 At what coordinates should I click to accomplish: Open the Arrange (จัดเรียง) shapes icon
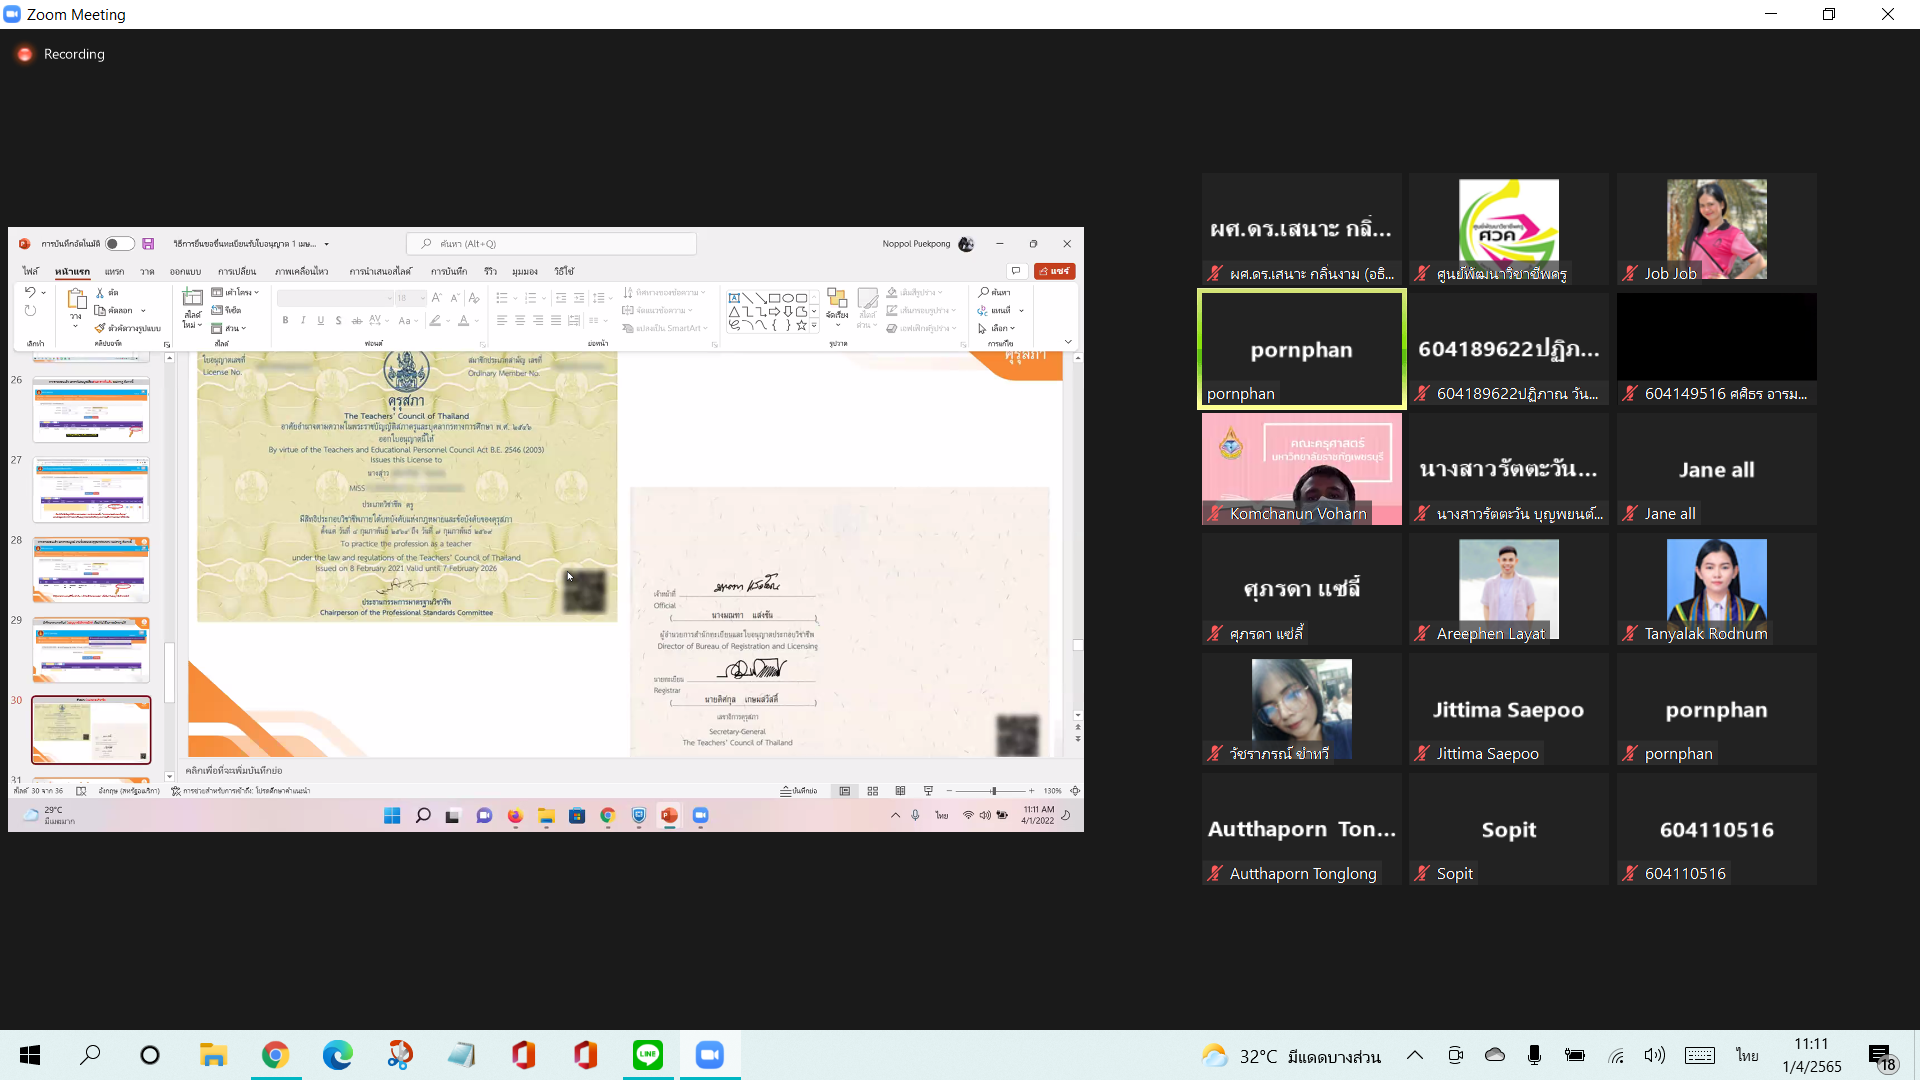(837, 299)
